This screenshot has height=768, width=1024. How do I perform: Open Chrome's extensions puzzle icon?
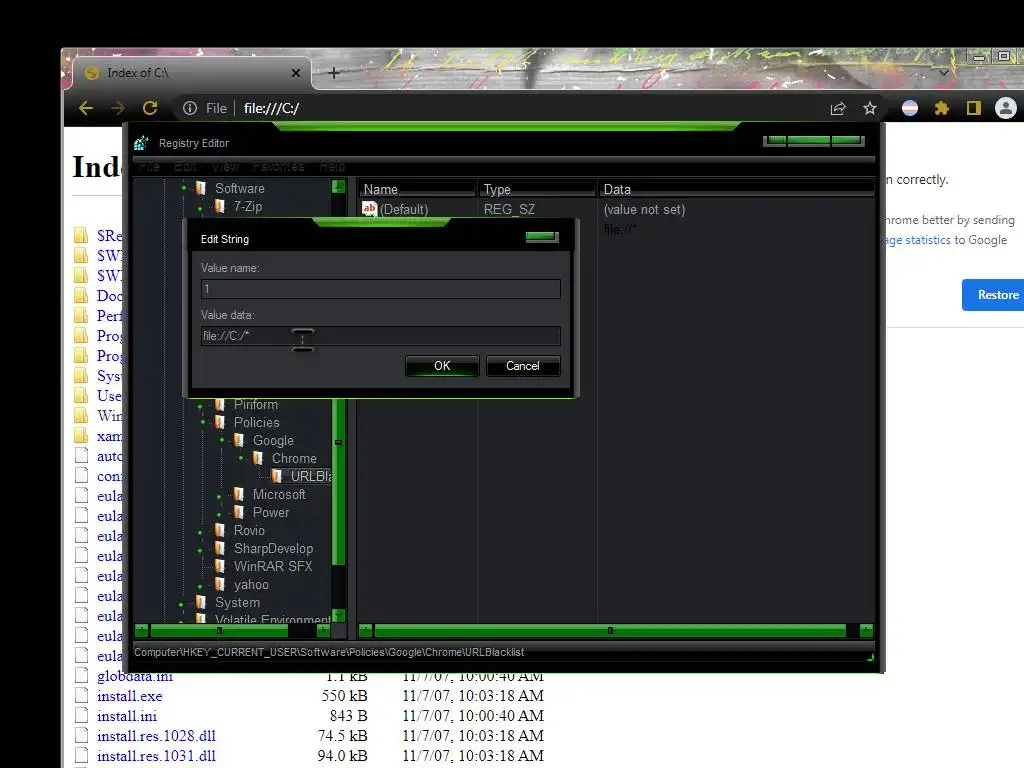[x=941, y=108]
